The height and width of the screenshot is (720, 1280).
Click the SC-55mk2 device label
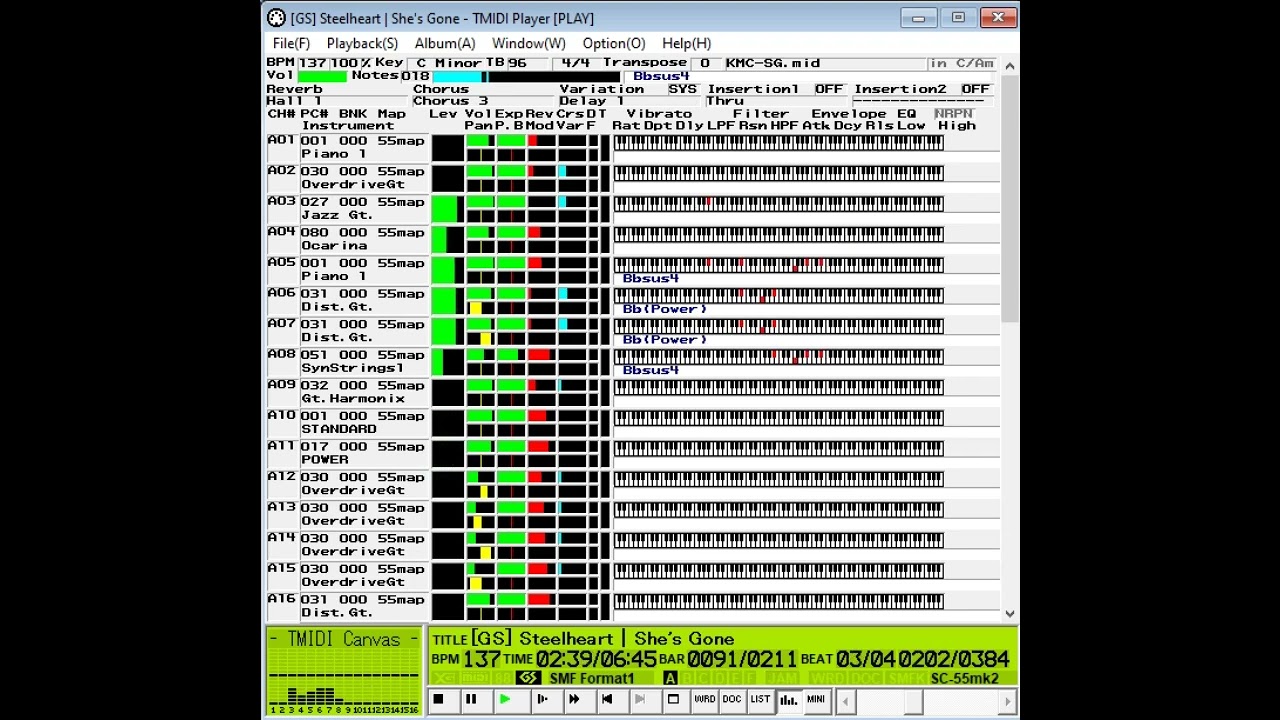click(964, 678)
